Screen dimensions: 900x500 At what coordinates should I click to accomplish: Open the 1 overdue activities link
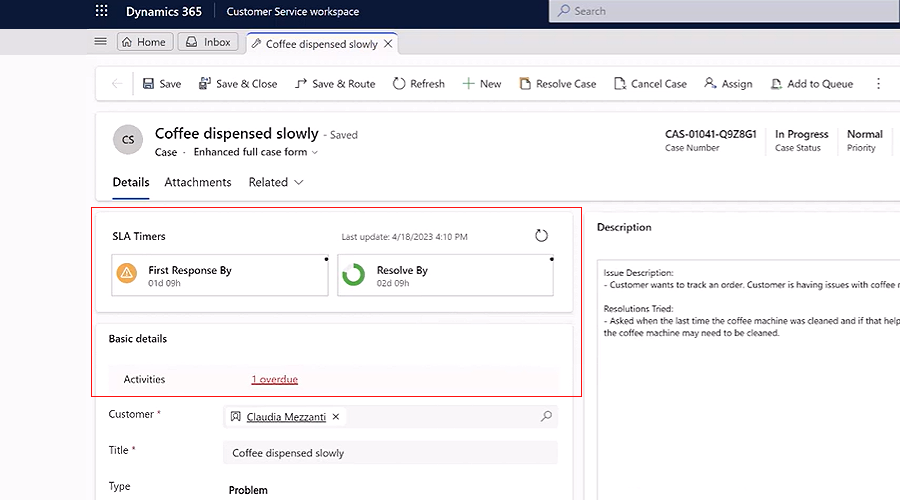tap(275, 379)
